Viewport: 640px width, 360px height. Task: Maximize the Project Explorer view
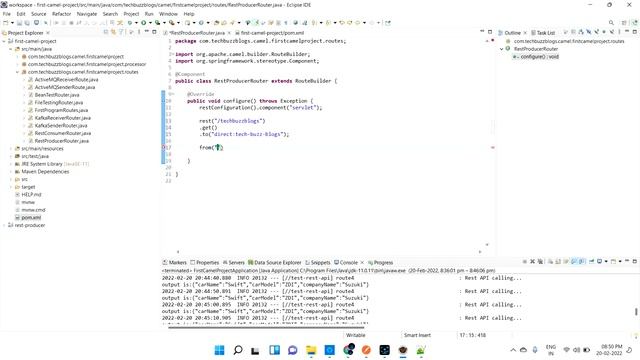click(x=154, y=32)
